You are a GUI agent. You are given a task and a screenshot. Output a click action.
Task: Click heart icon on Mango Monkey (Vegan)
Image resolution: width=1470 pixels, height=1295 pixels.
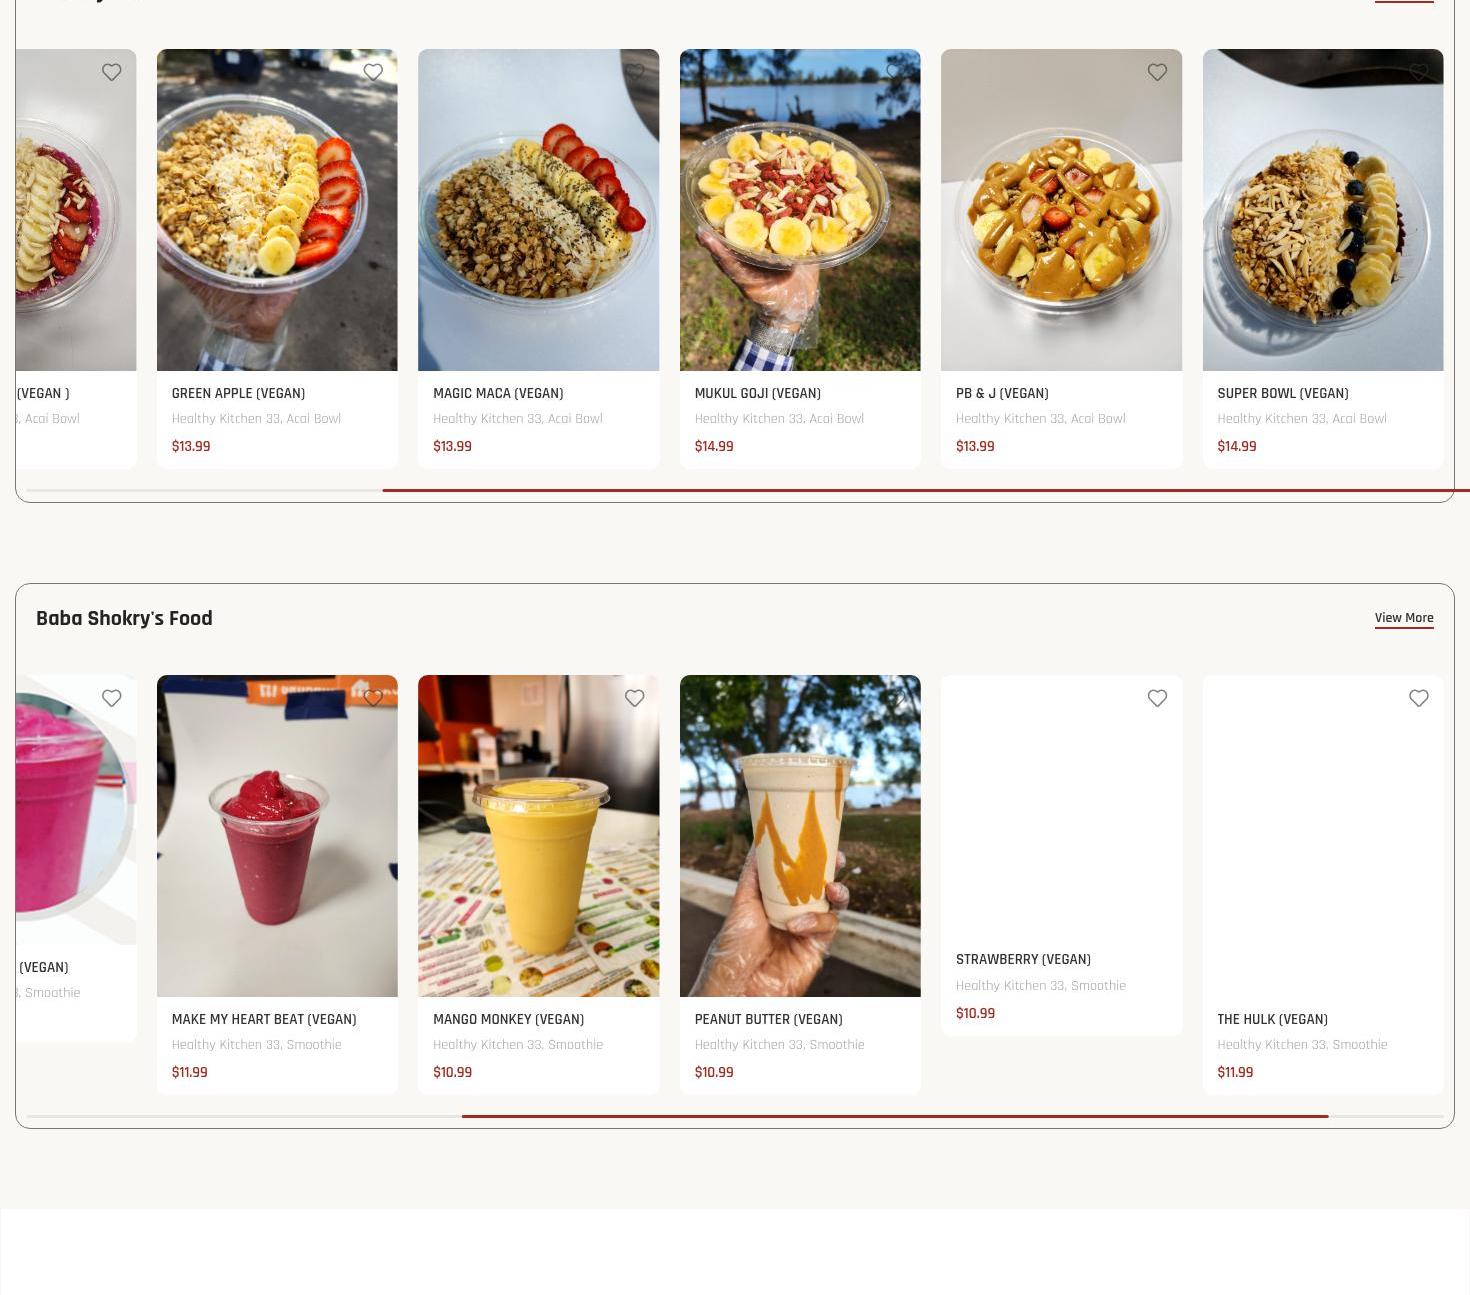tap(634, 698)
